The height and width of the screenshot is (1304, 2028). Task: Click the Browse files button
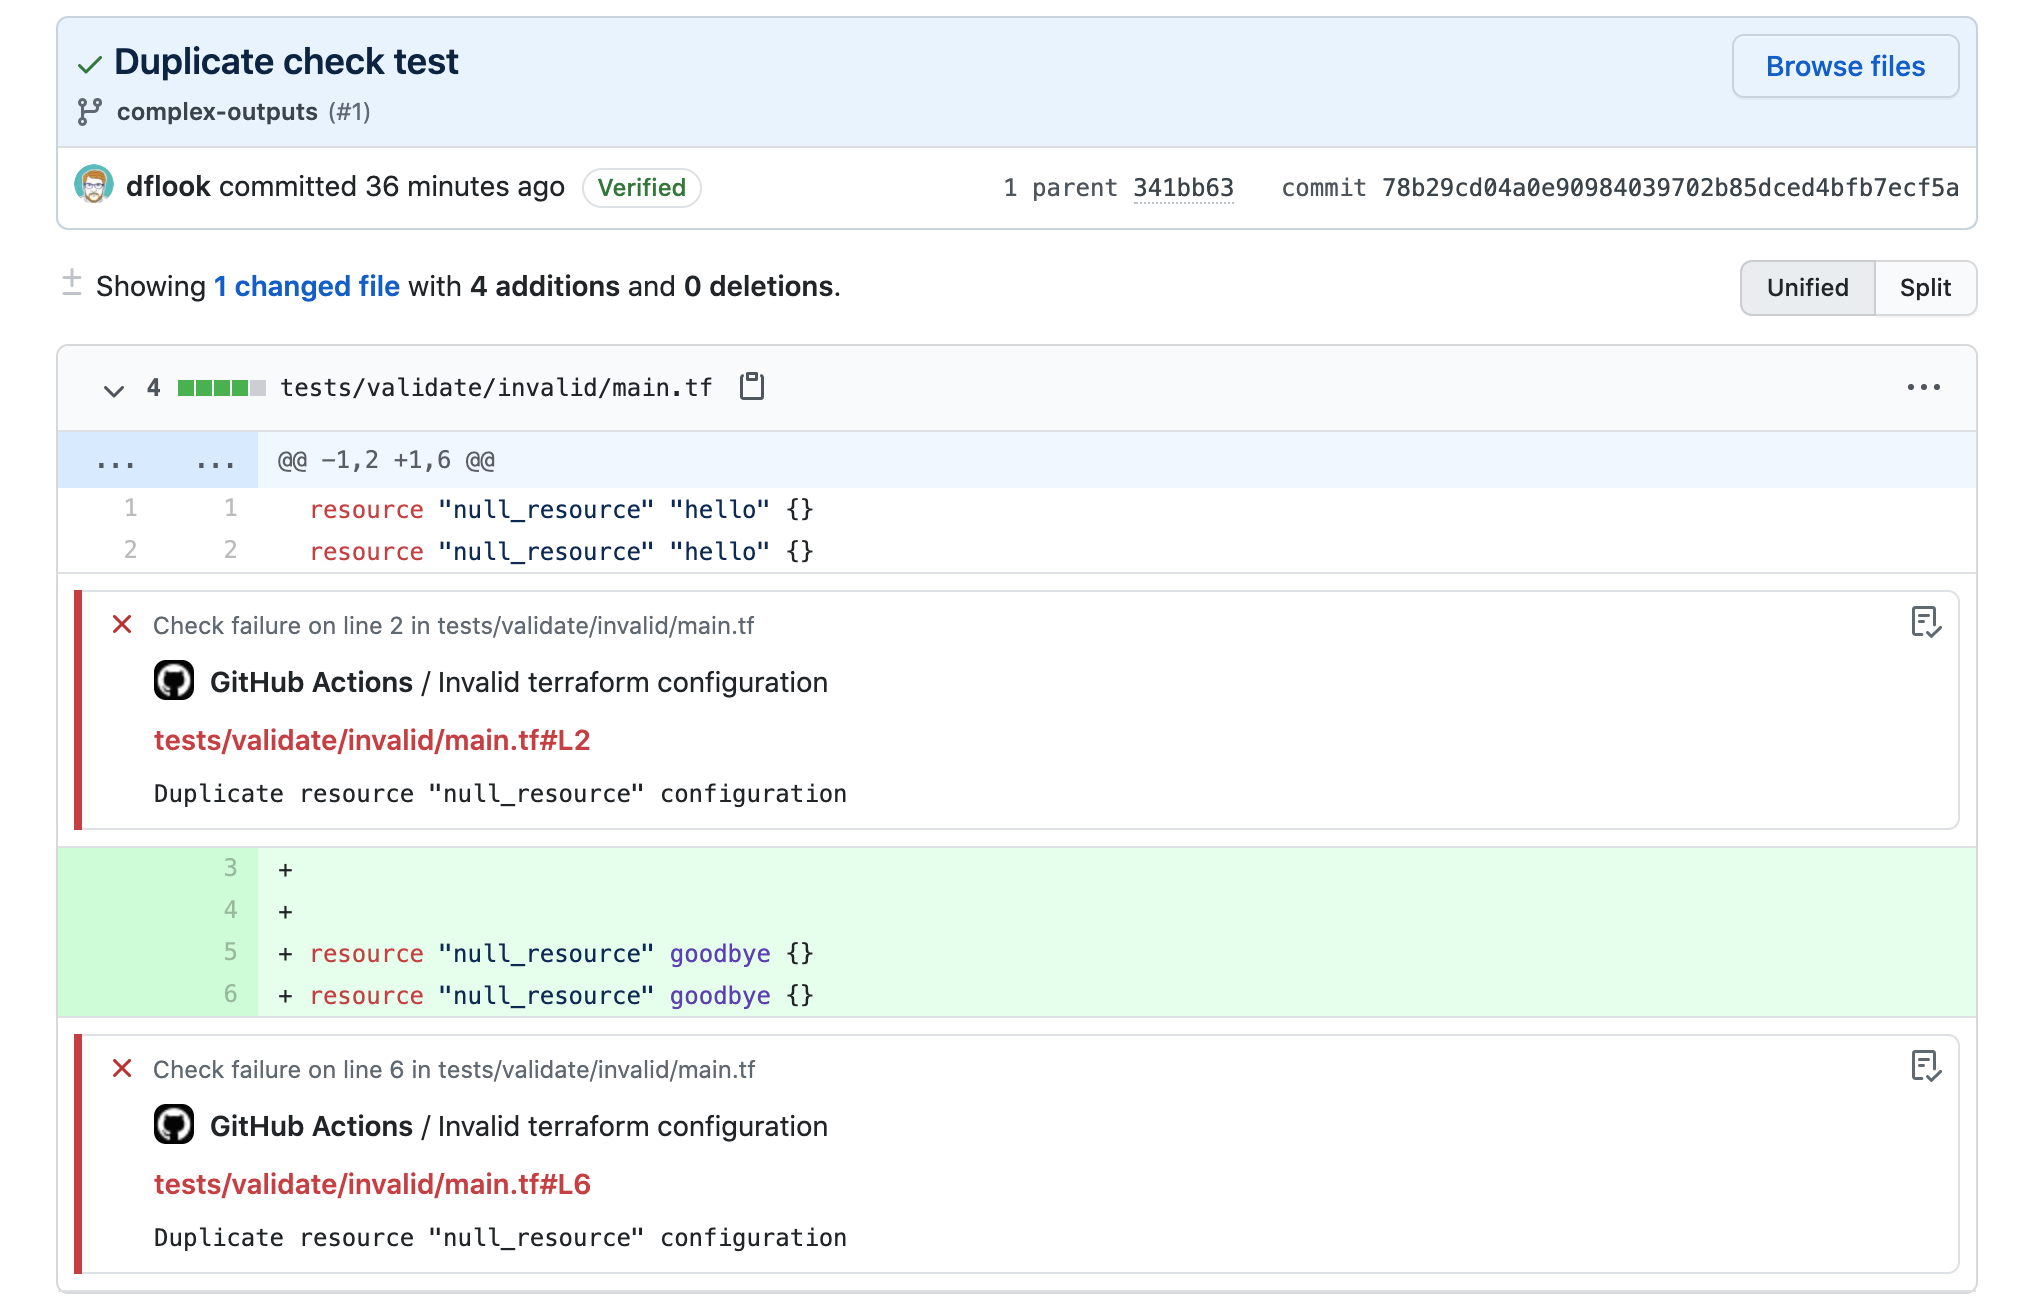(x=1845, y=66)
